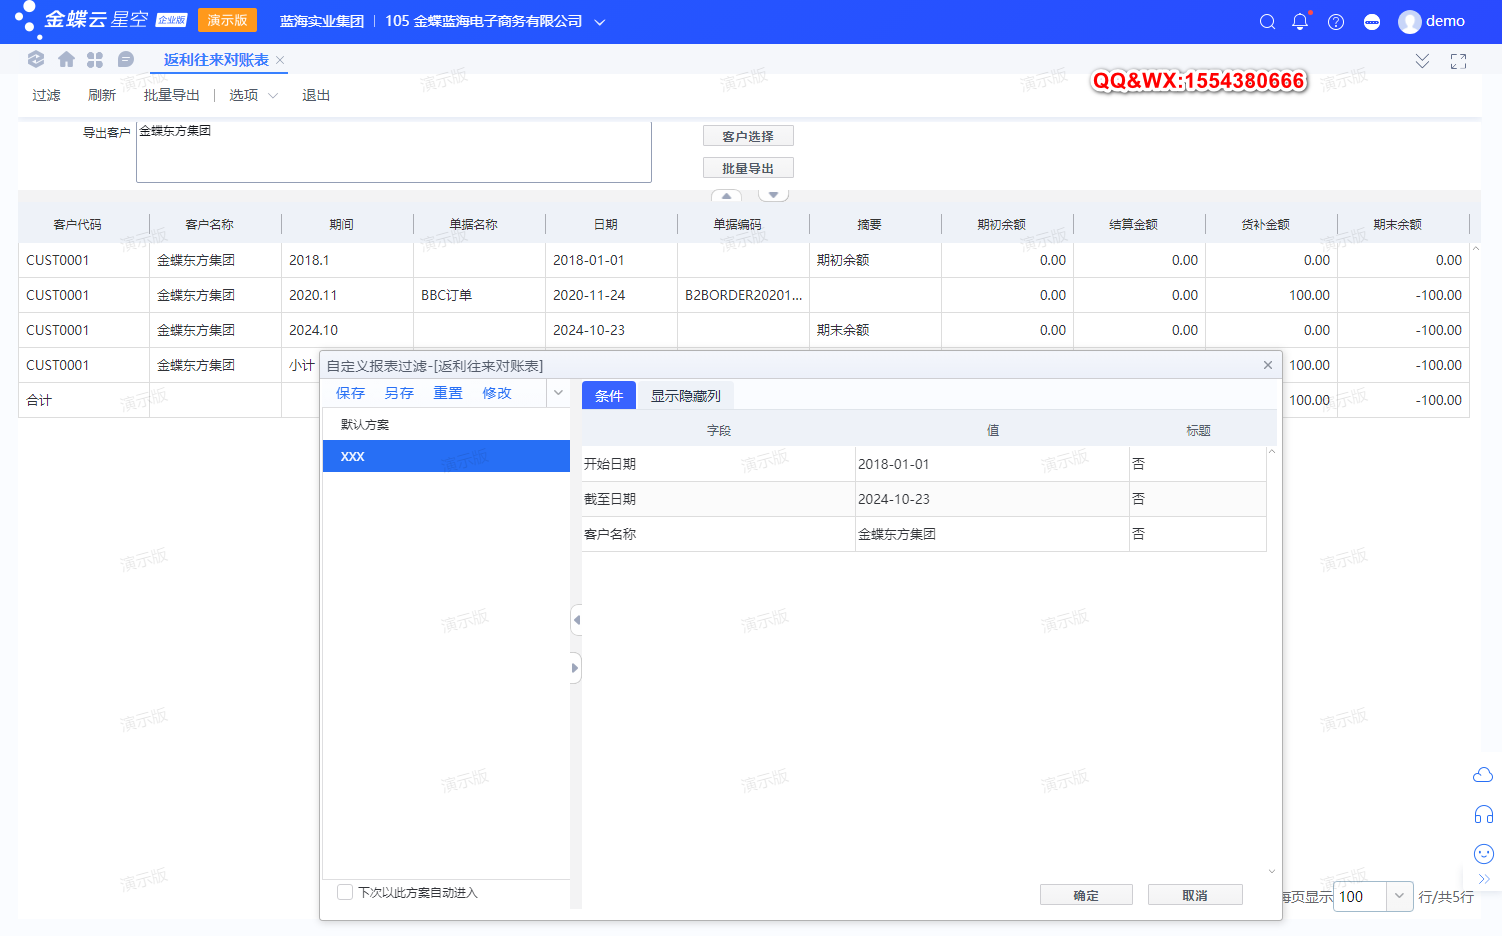The image size is (1502, 936).
Task: Open the demo user avatar
Action: 1410,21
